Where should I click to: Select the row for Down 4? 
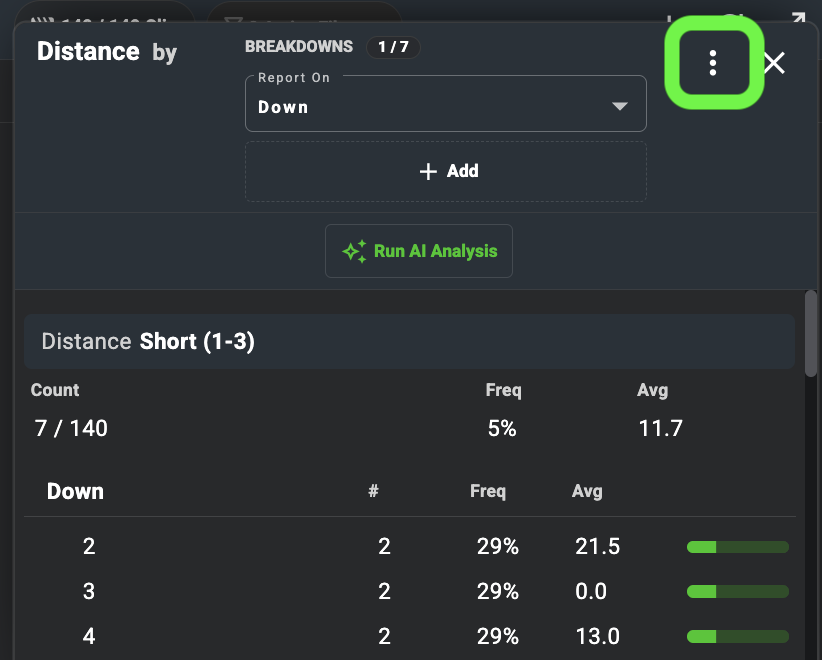pyautogui.click(x=409, y=636)
